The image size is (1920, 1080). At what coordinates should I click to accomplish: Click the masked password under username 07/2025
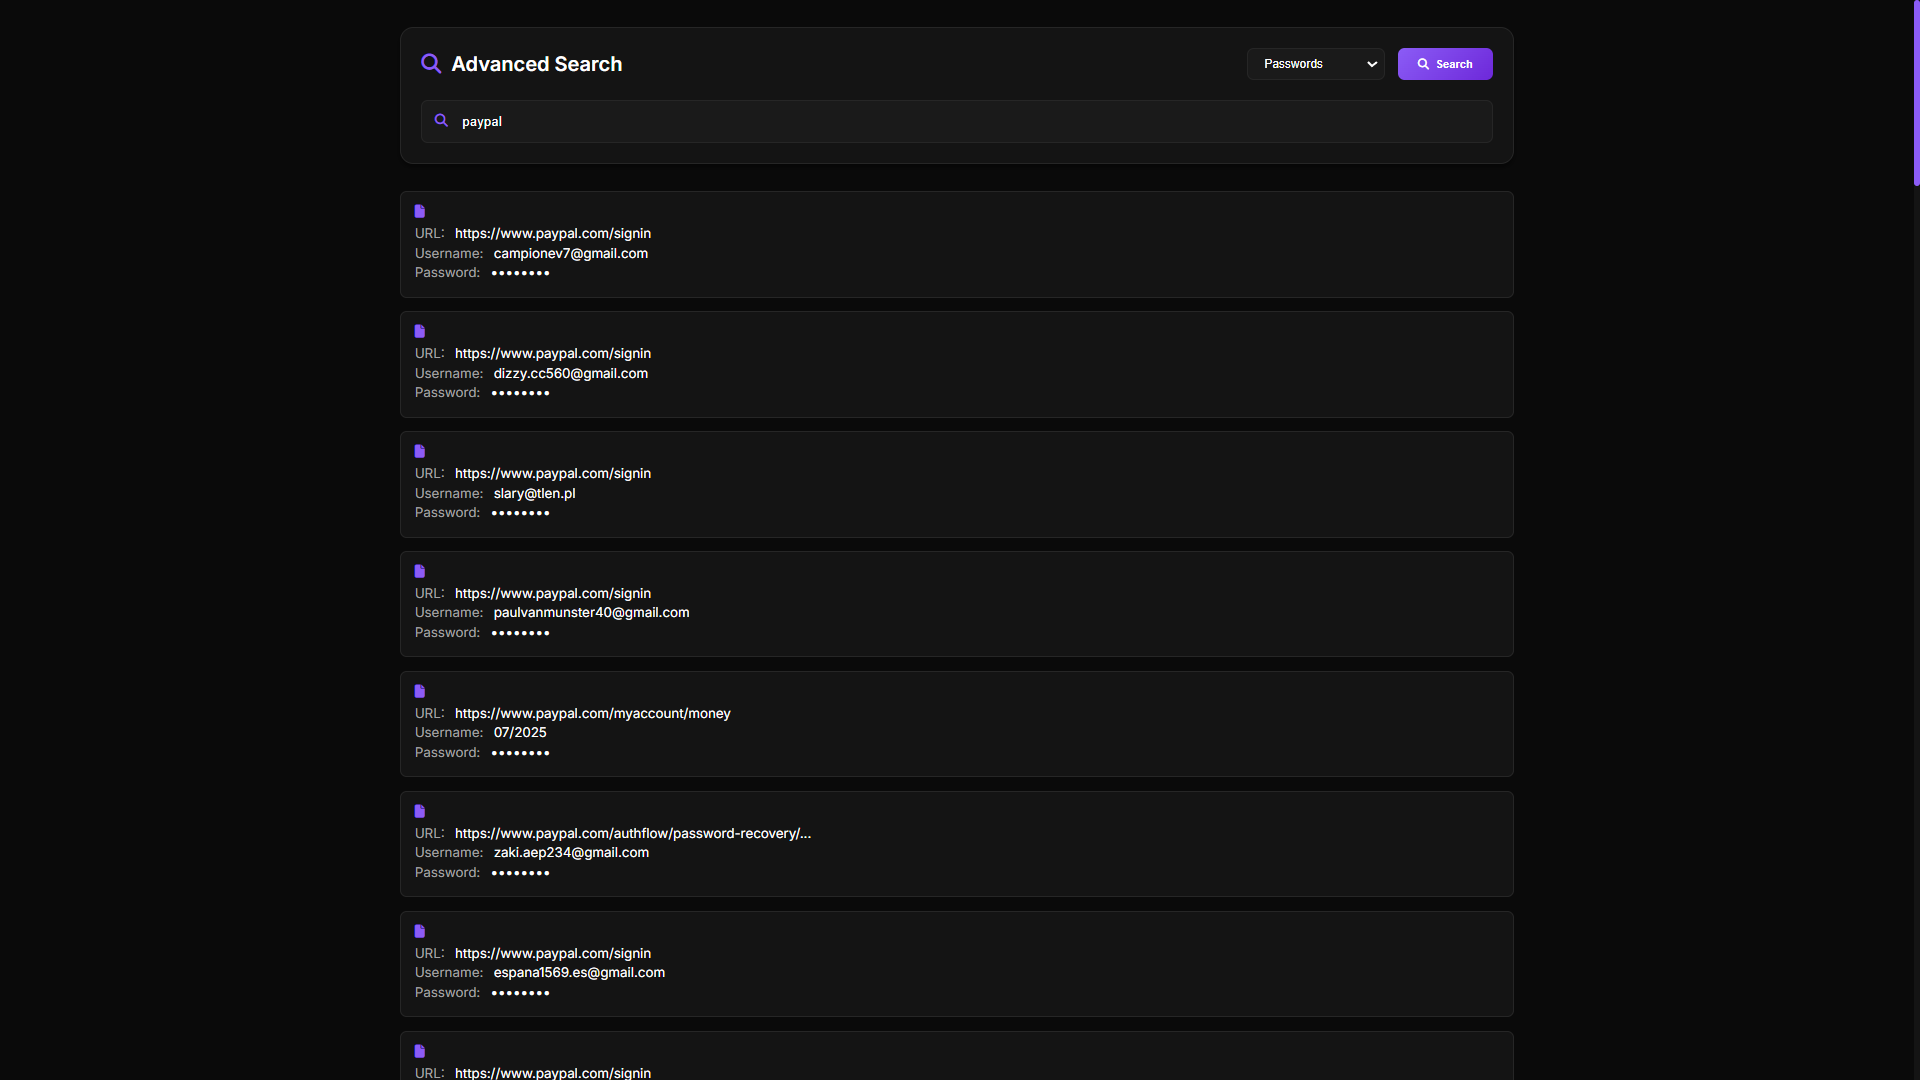[521, 753]
